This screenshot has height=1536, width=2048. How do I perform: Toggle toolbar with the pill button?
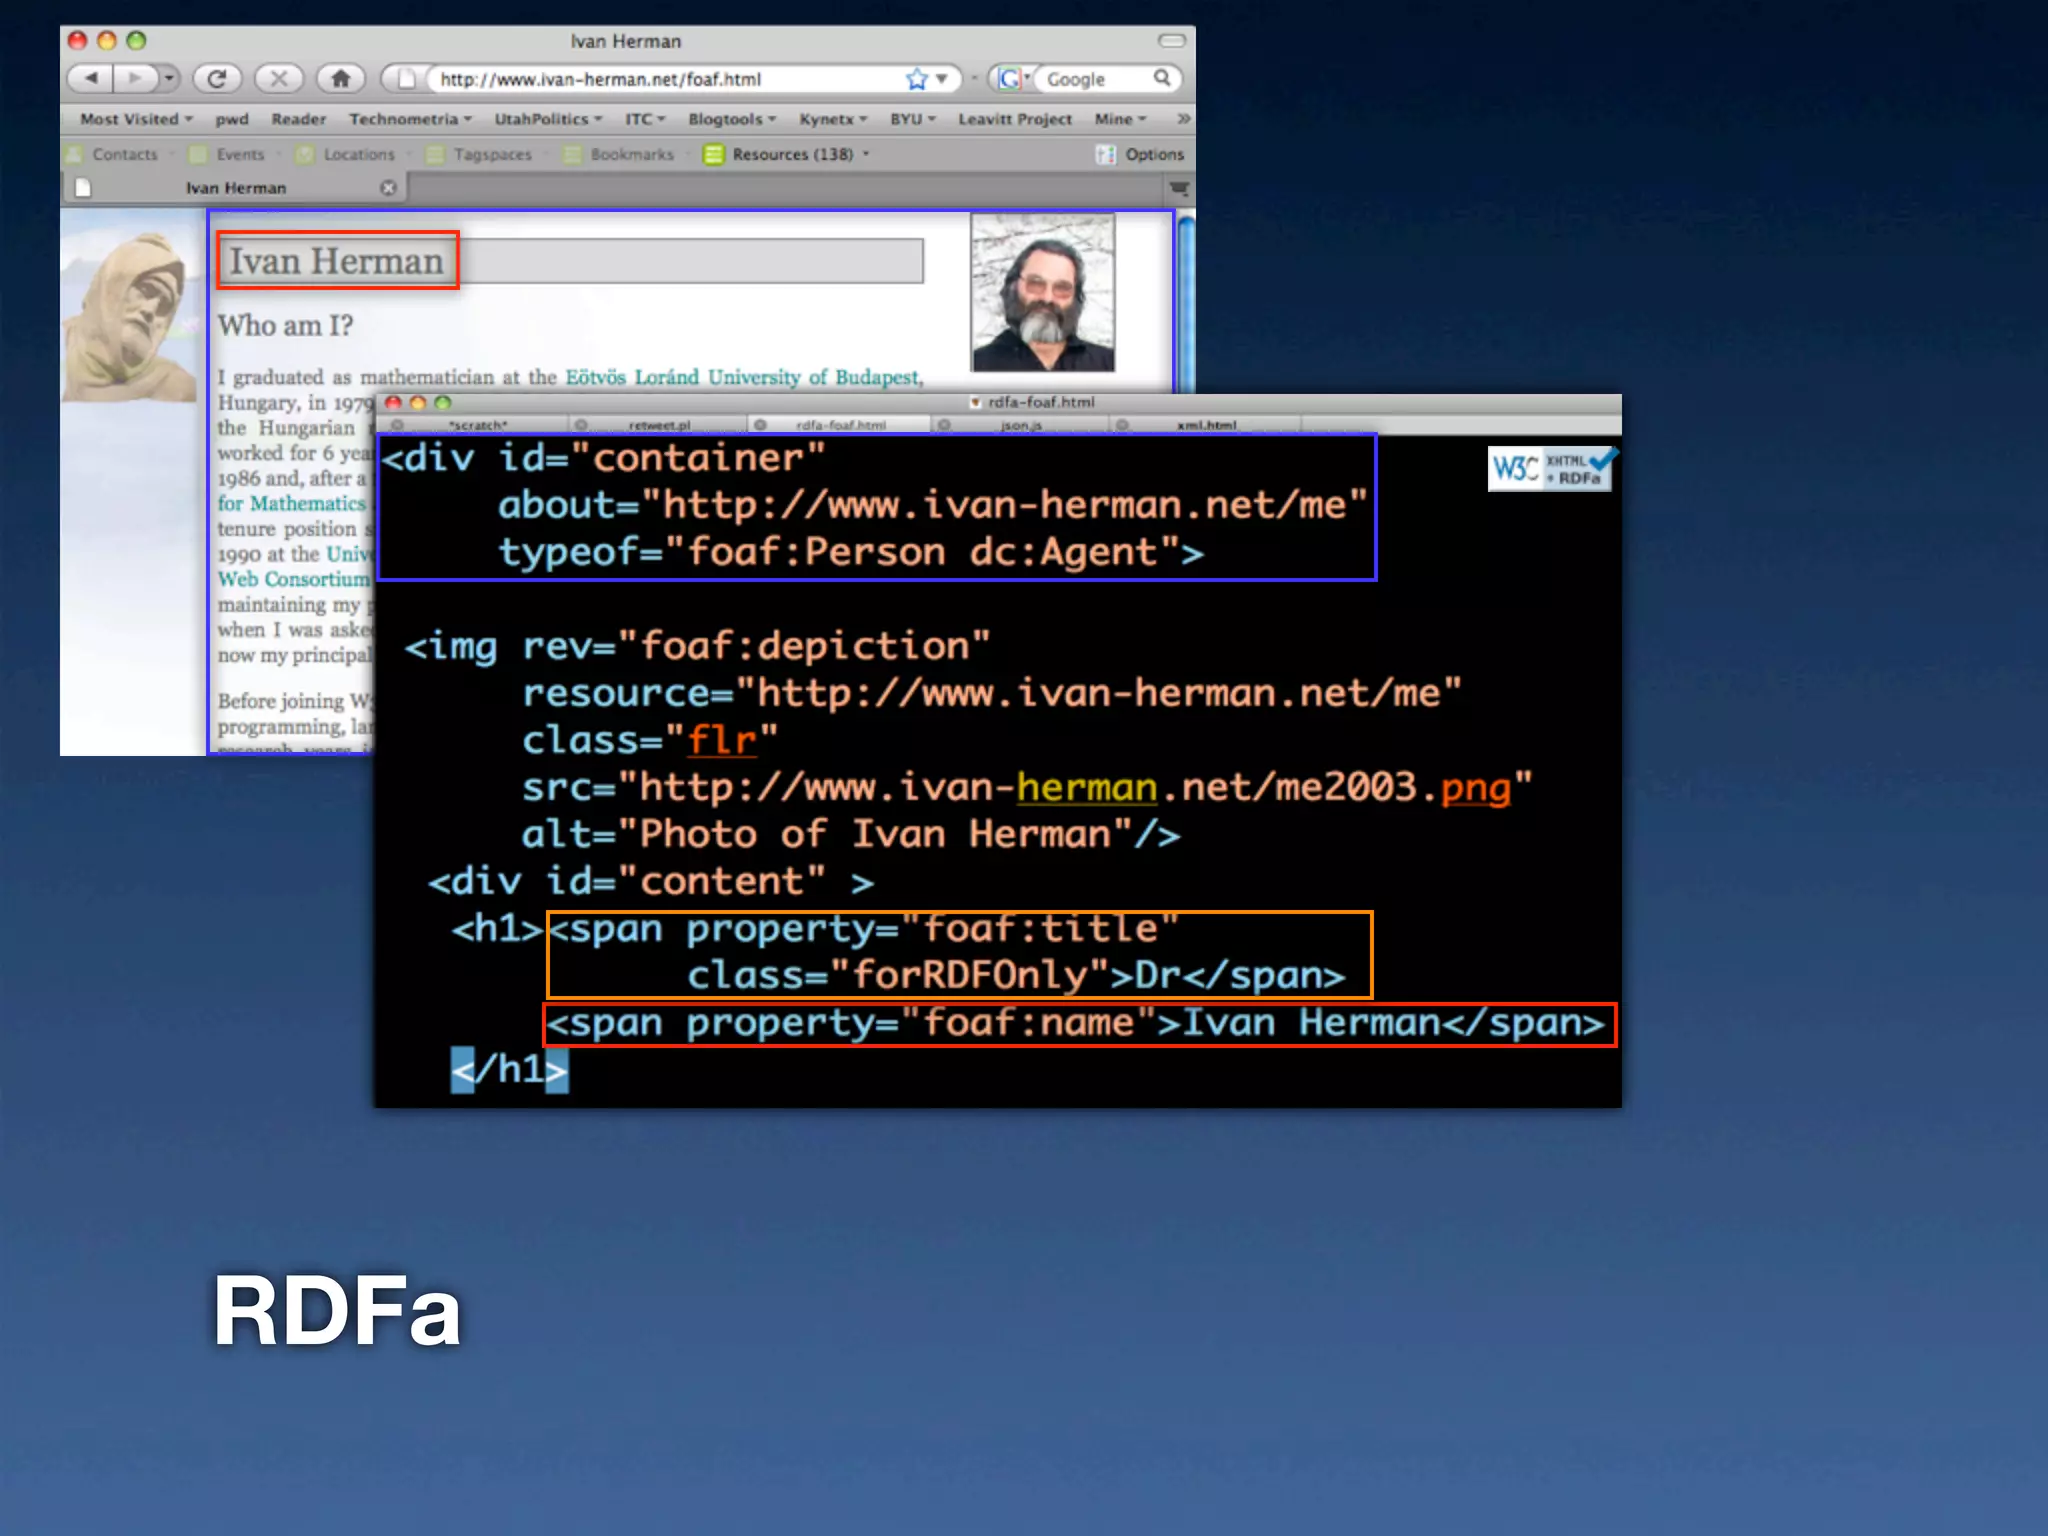[x=1171, y=41]
